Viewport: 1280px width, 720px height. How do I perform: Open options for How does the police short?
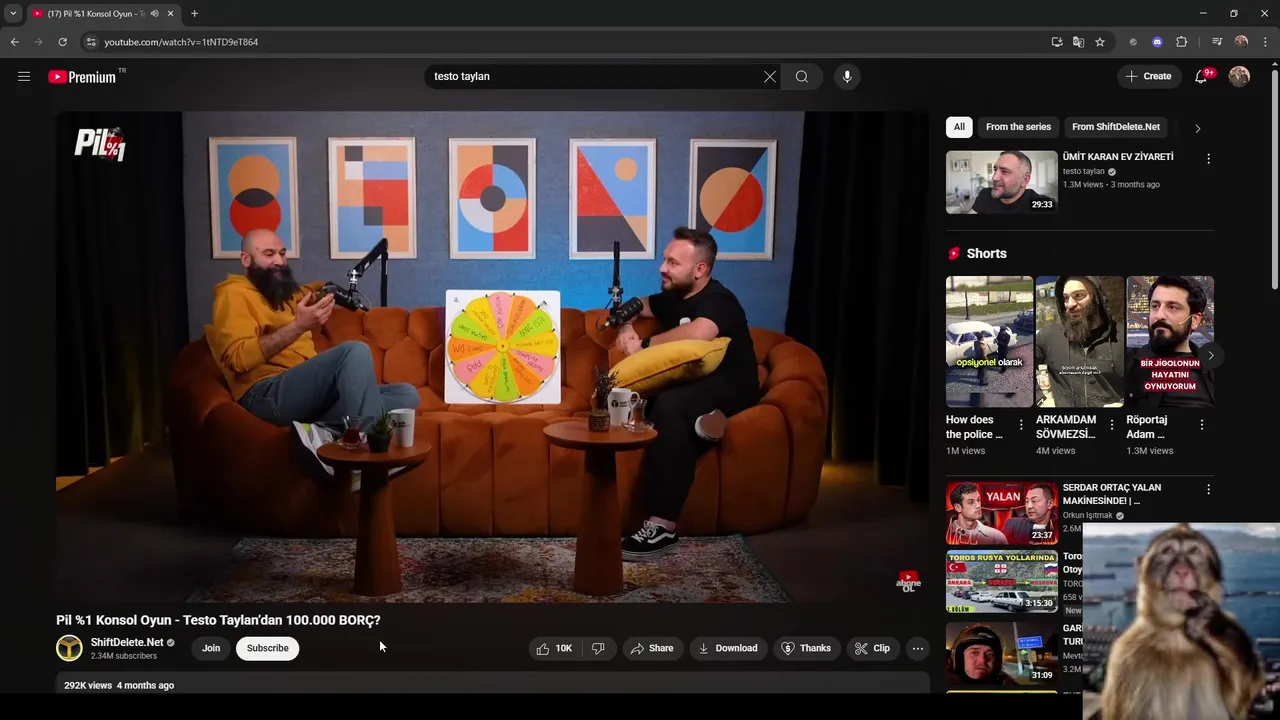click(1021, 425)
